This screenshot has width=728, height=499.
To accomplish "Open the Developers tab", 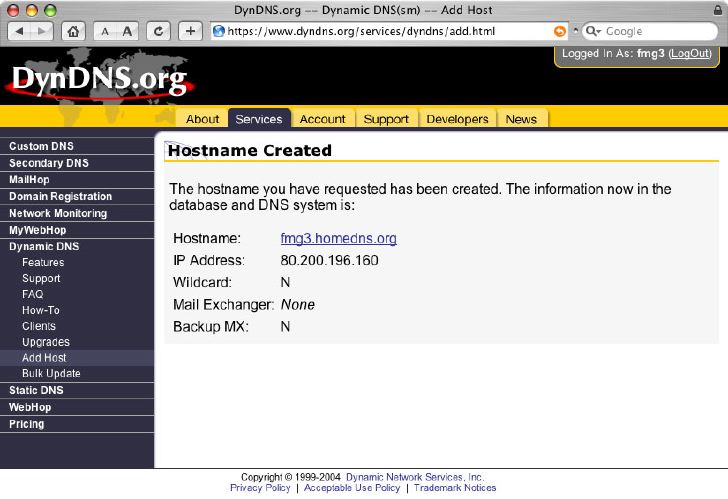I will (457, 119).
